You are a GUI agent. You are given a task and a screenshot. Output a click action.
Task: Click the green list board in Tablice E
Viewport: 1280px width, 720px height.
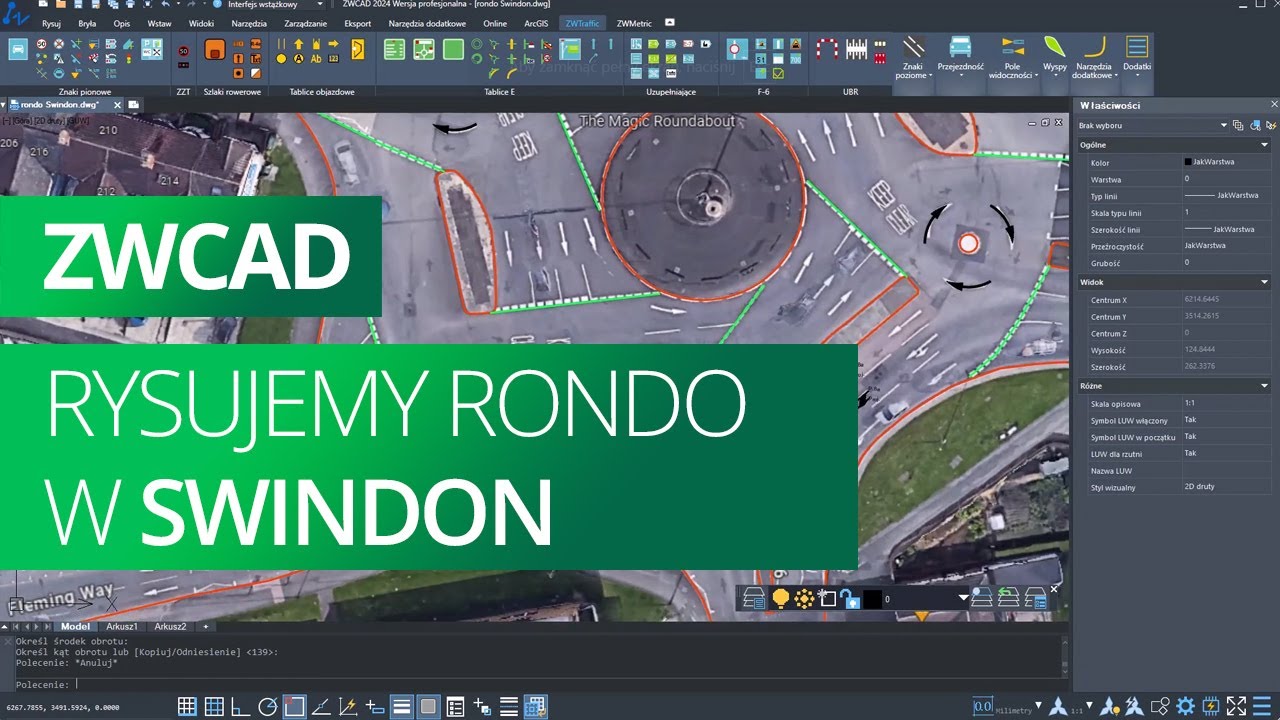pyautogui.click(x=394, y=48)
